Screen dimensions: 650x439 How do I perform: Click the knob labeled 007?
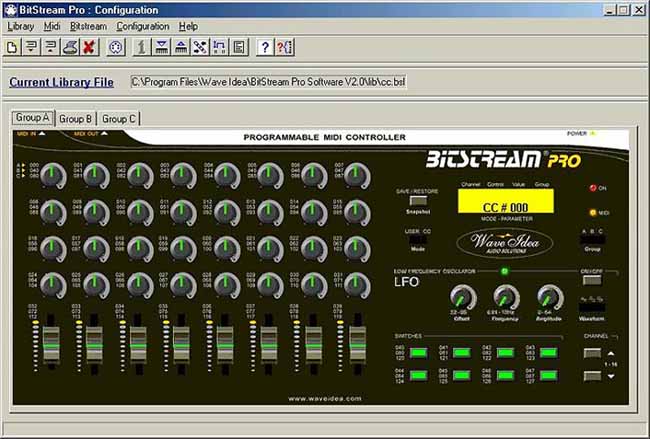click(357, 175)
